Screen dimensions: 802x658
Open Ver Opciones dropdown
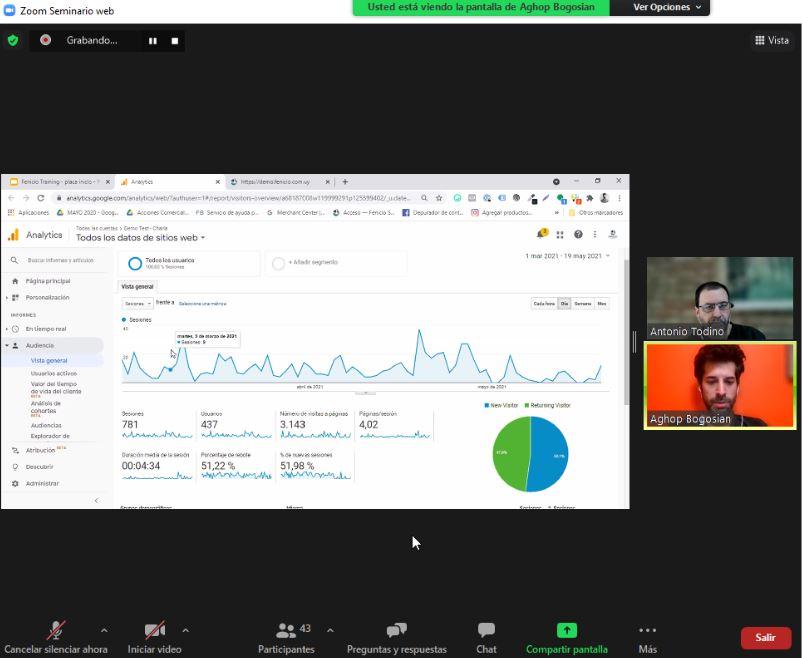(x=667, y=8)
